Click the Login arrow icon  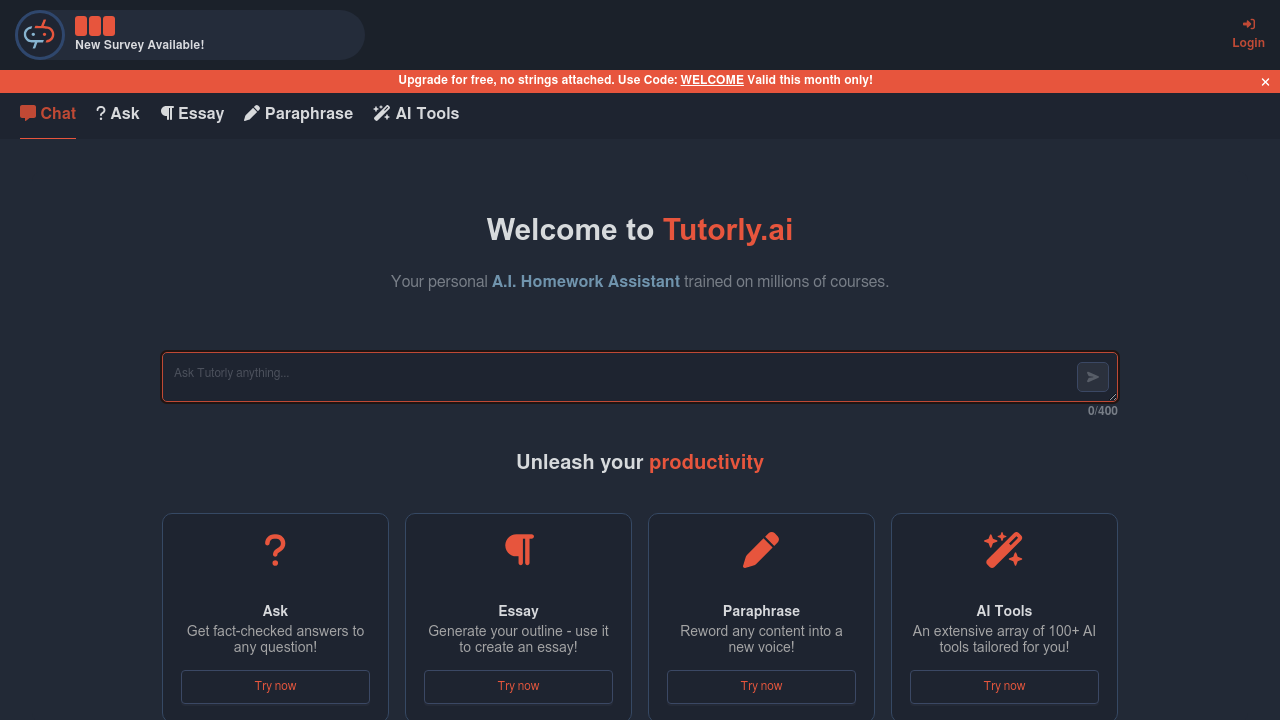coord(1248,24)
